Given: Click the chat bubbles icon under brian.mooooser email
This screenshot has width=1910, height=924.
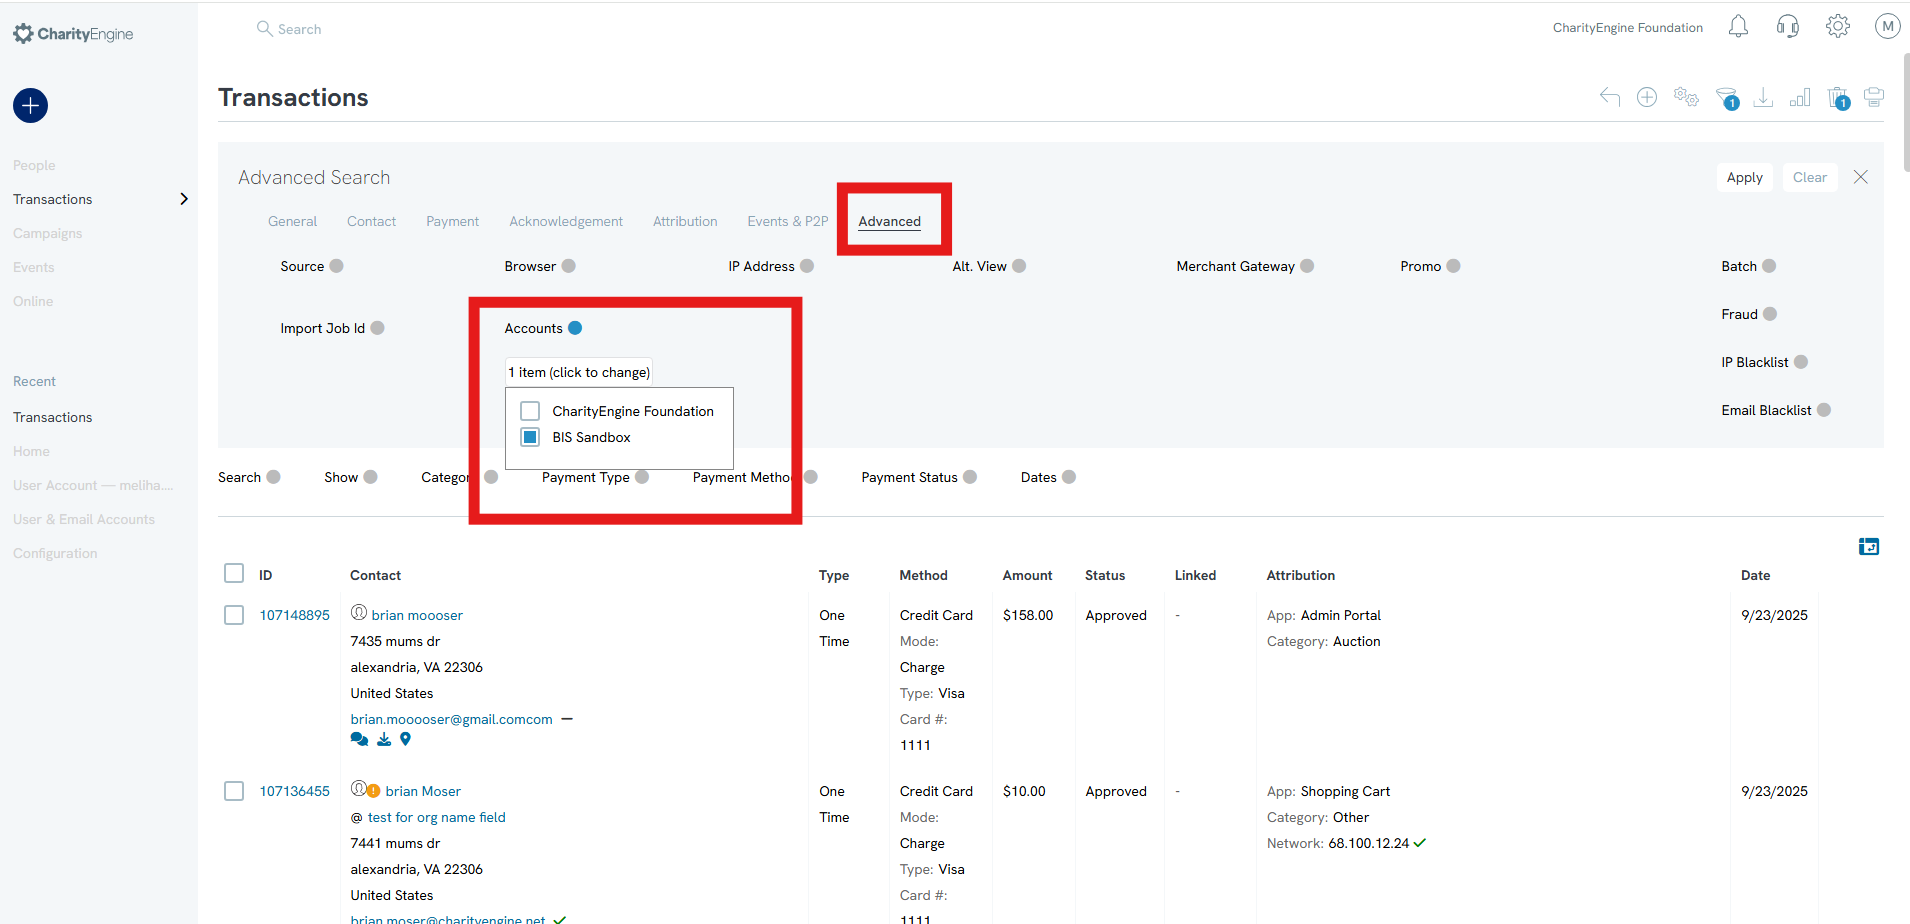Looking at the screenshot, I should tap(359, 740).
